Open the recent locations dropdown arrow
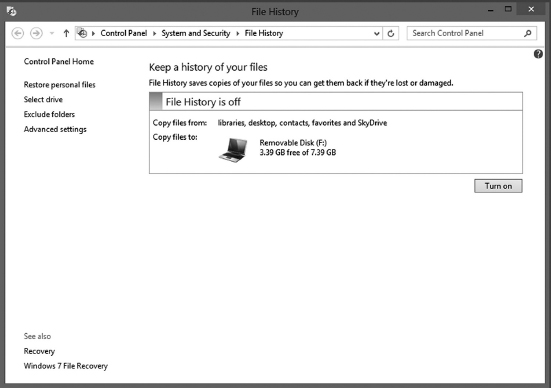 52,33
